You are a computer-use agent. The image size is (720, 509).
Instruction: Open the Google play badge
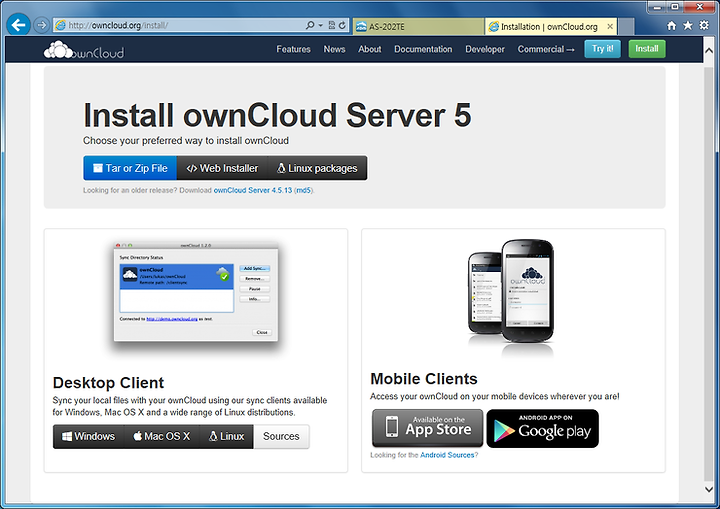(542, 429)
